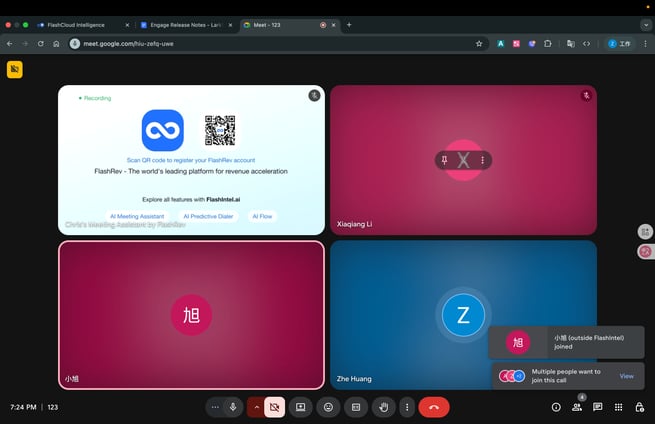Screen dimensions: 655x424
Task: Open the activities grid icon
Action: click(x=619, y=407)
